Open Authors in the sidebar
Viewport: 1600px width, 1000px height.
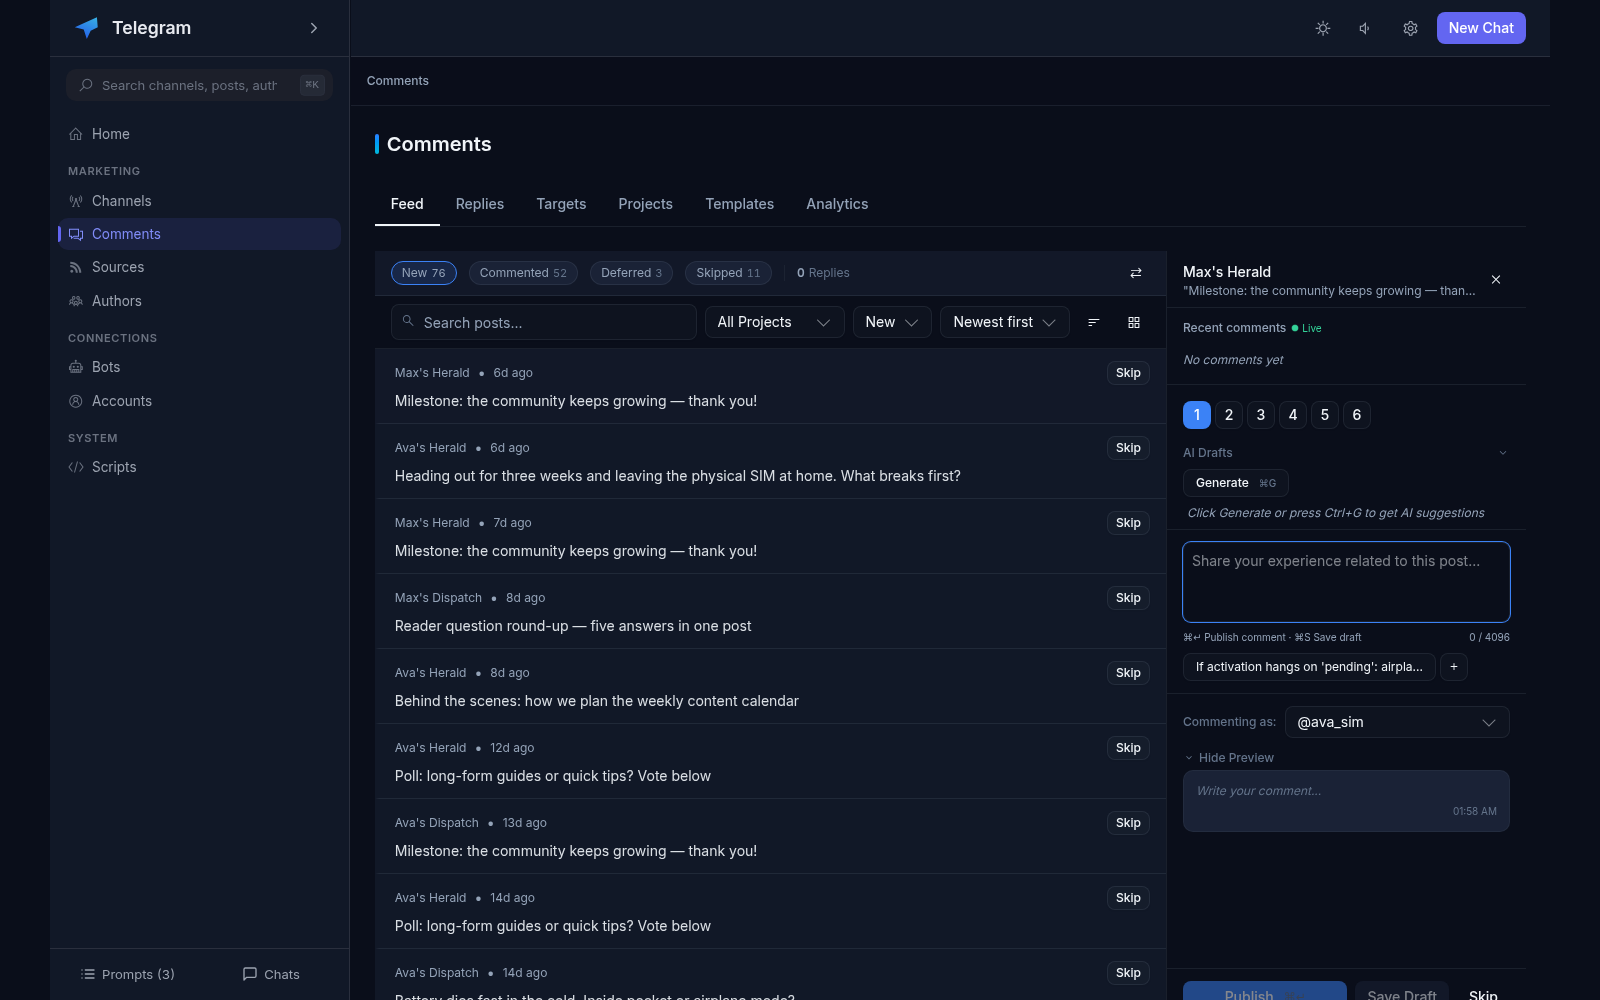(x=199, y=301)
